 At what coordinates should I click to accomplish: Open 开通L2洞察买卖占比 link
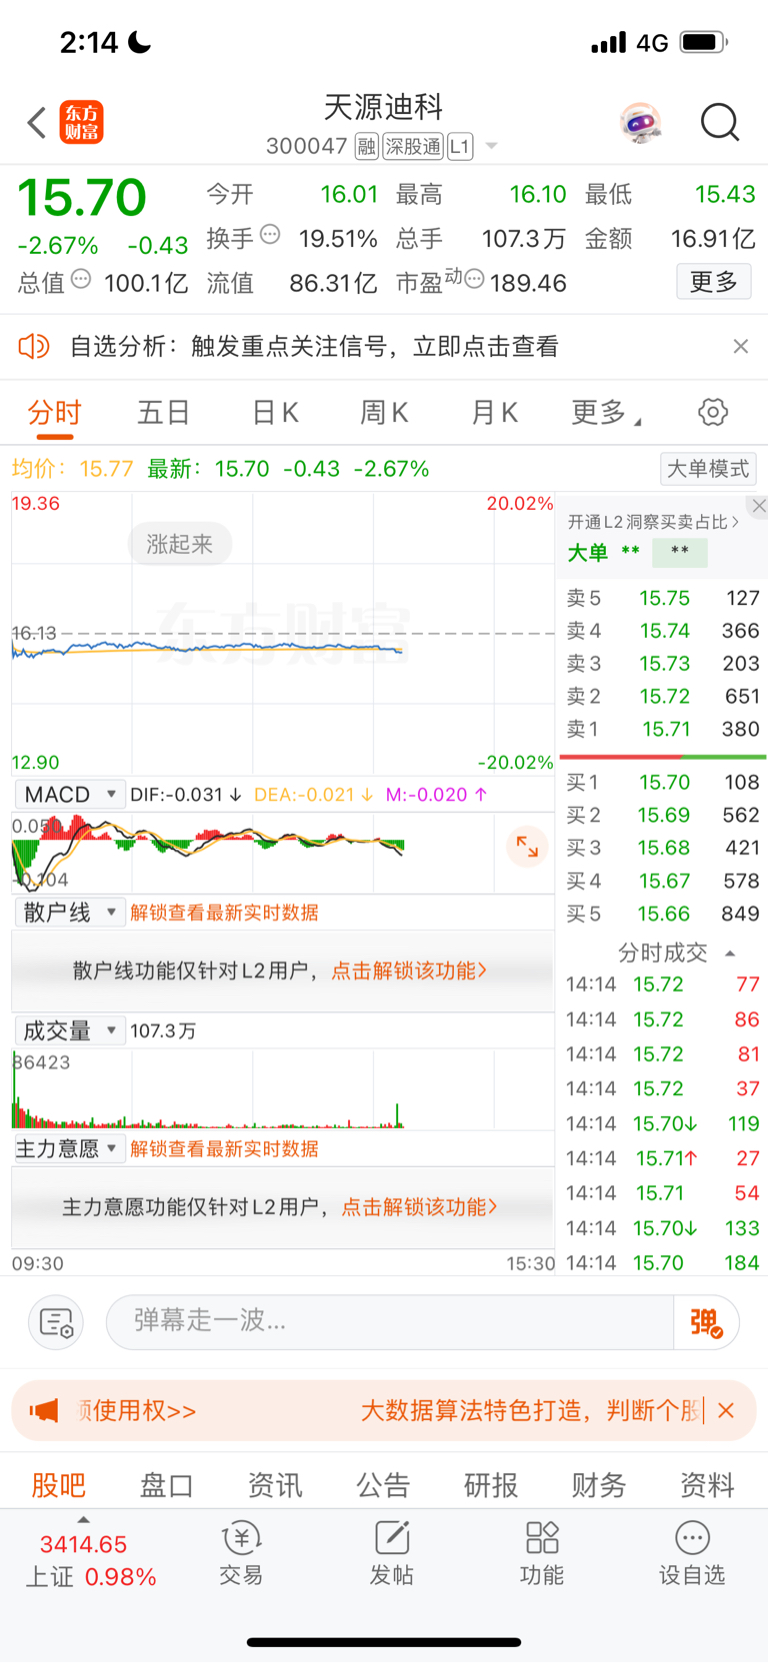[654, 522]
